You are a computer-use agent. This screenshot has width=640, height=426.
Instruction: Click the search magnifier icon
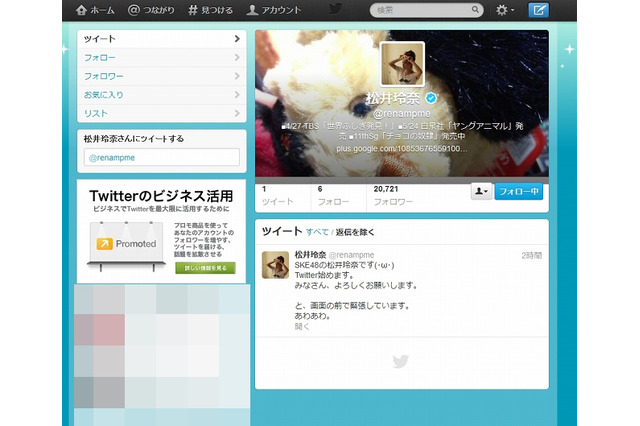pyautogui.click(x=475, y=9)
